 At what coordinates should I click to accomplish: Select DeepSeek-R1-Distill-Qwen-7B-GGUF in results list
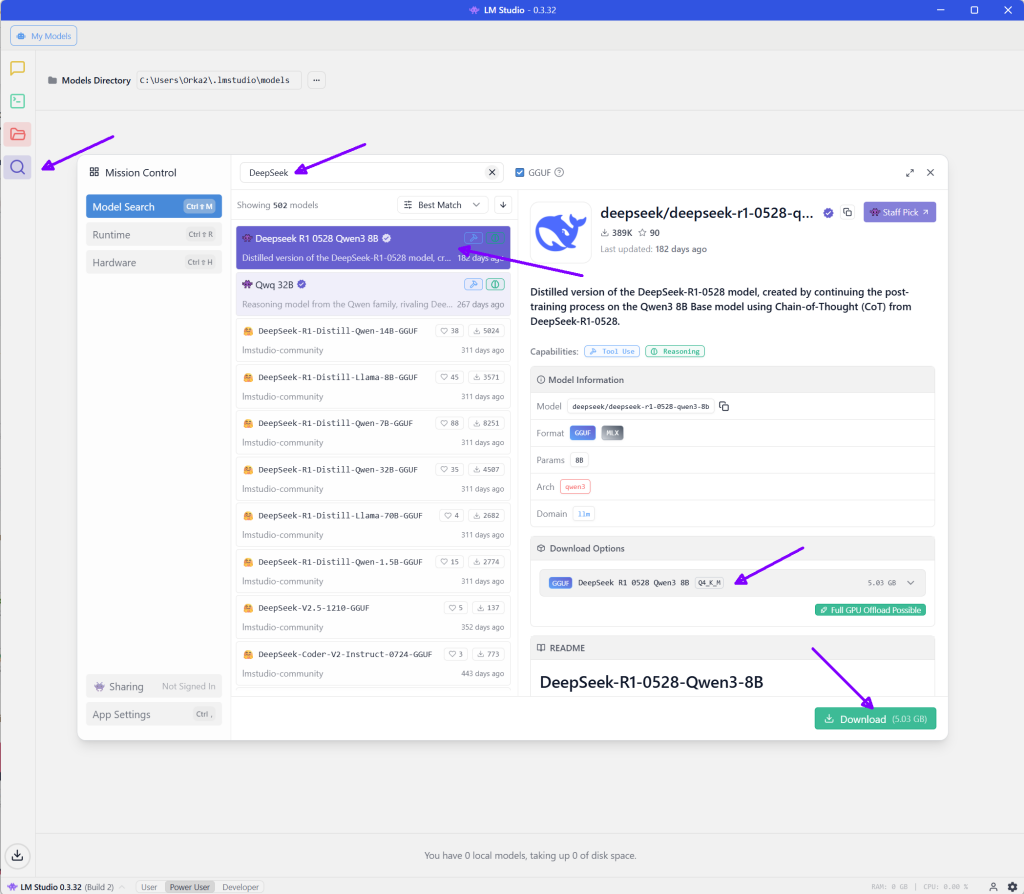click(x=335, y=423)
